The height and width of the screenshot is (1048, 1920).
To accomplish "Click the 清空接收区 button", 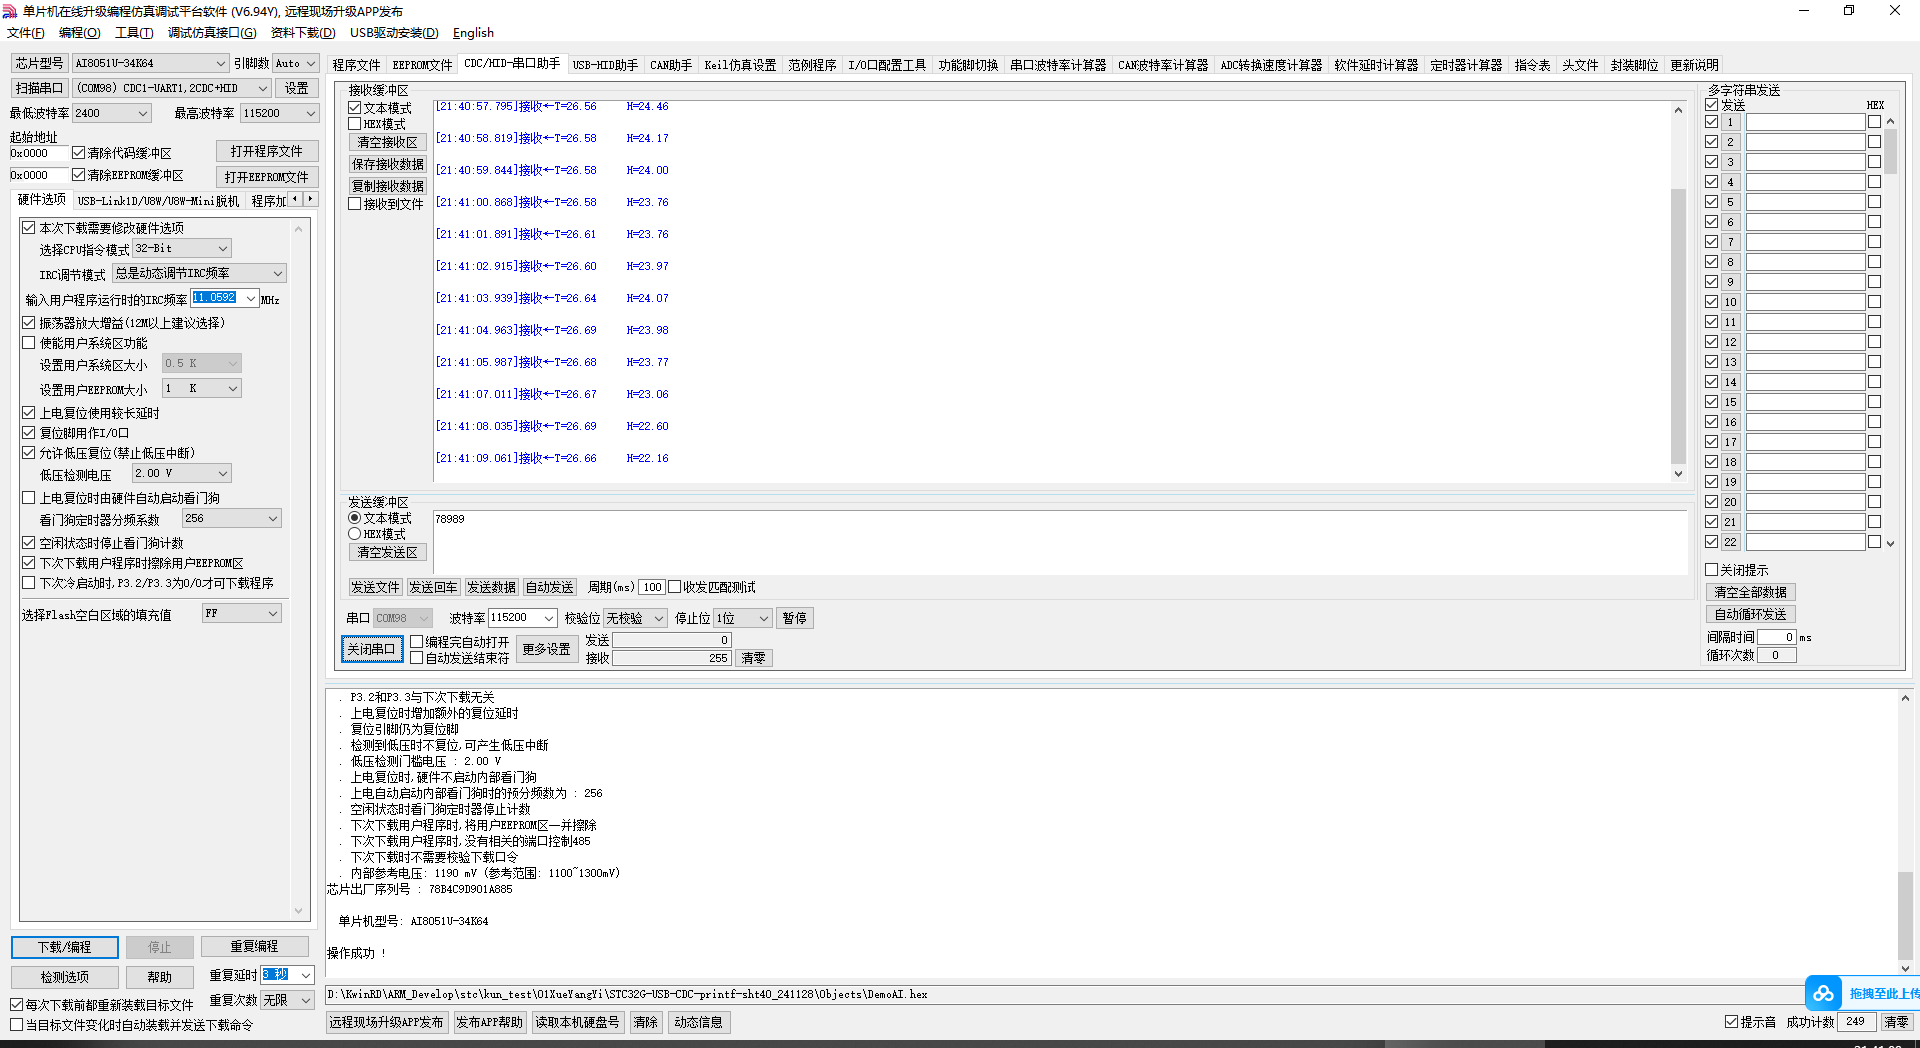I will pos(388,142).
